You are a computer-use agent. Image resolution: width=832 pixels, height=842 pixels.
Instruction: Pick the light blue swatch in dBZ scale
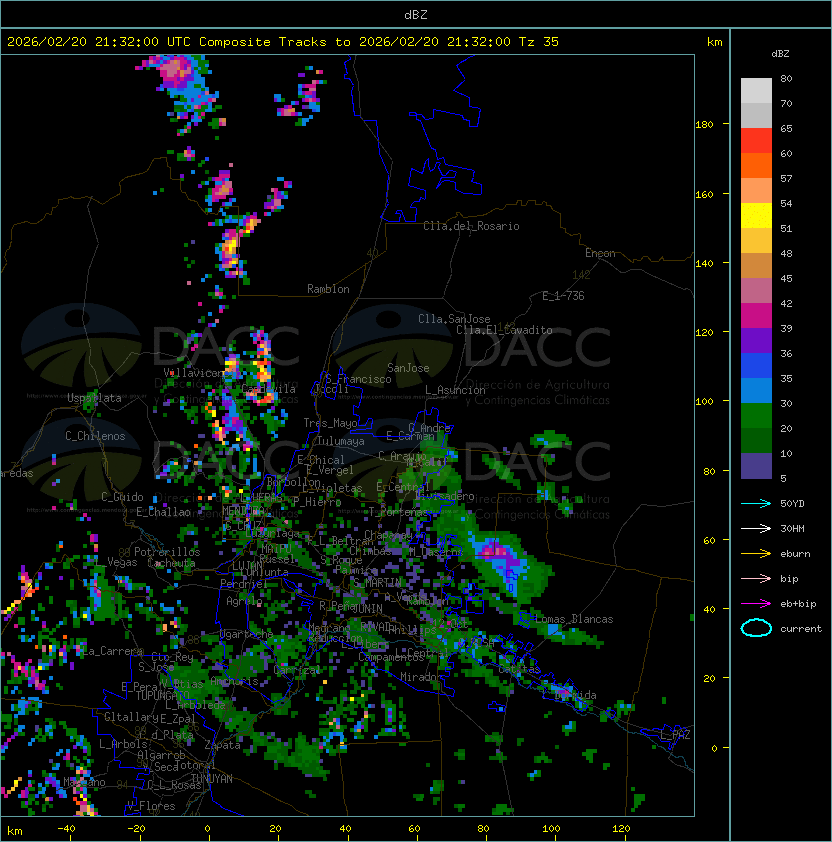(756, 391)
